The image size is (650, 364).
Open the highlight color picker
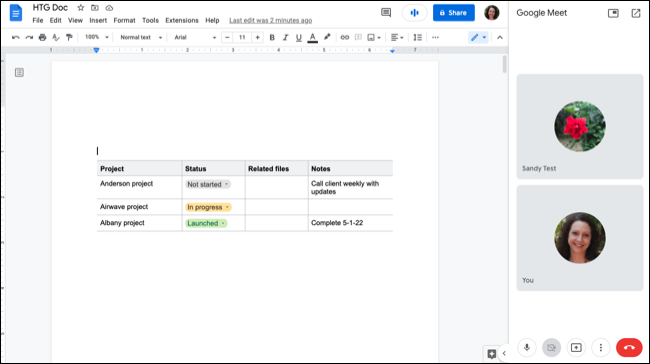click(x=327, y=37)
